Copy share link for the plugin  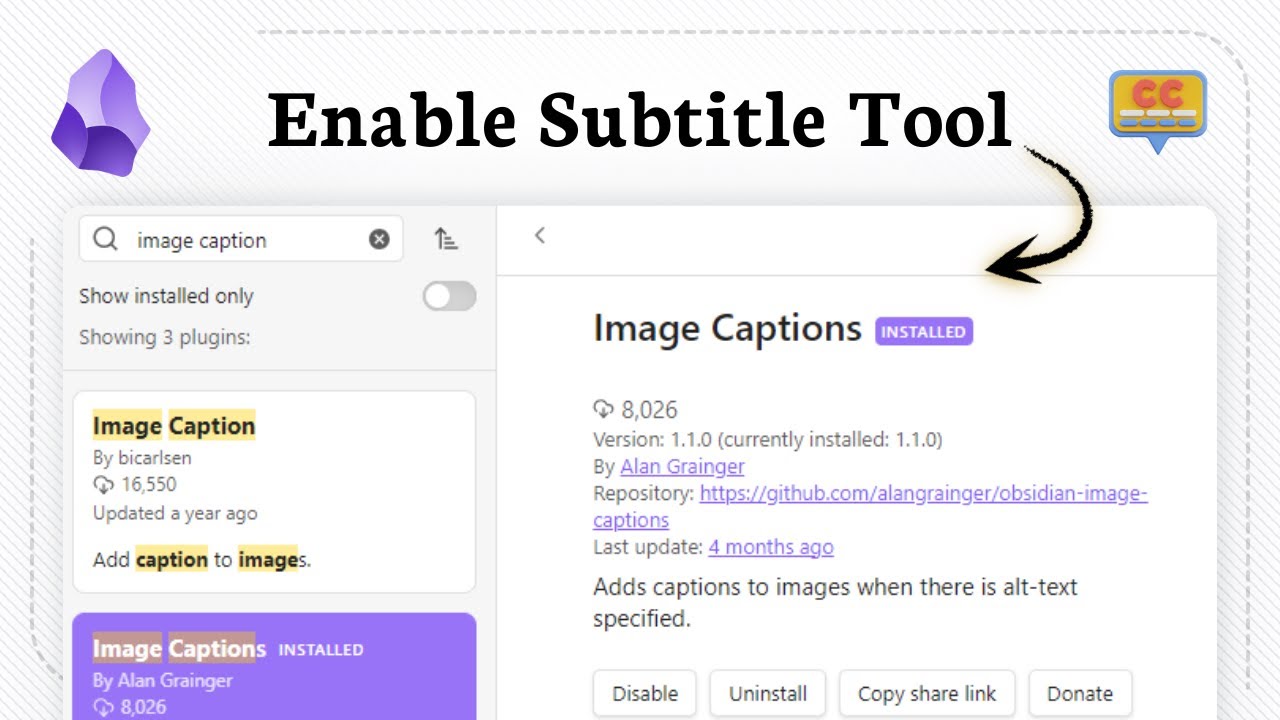coord(927,693)
